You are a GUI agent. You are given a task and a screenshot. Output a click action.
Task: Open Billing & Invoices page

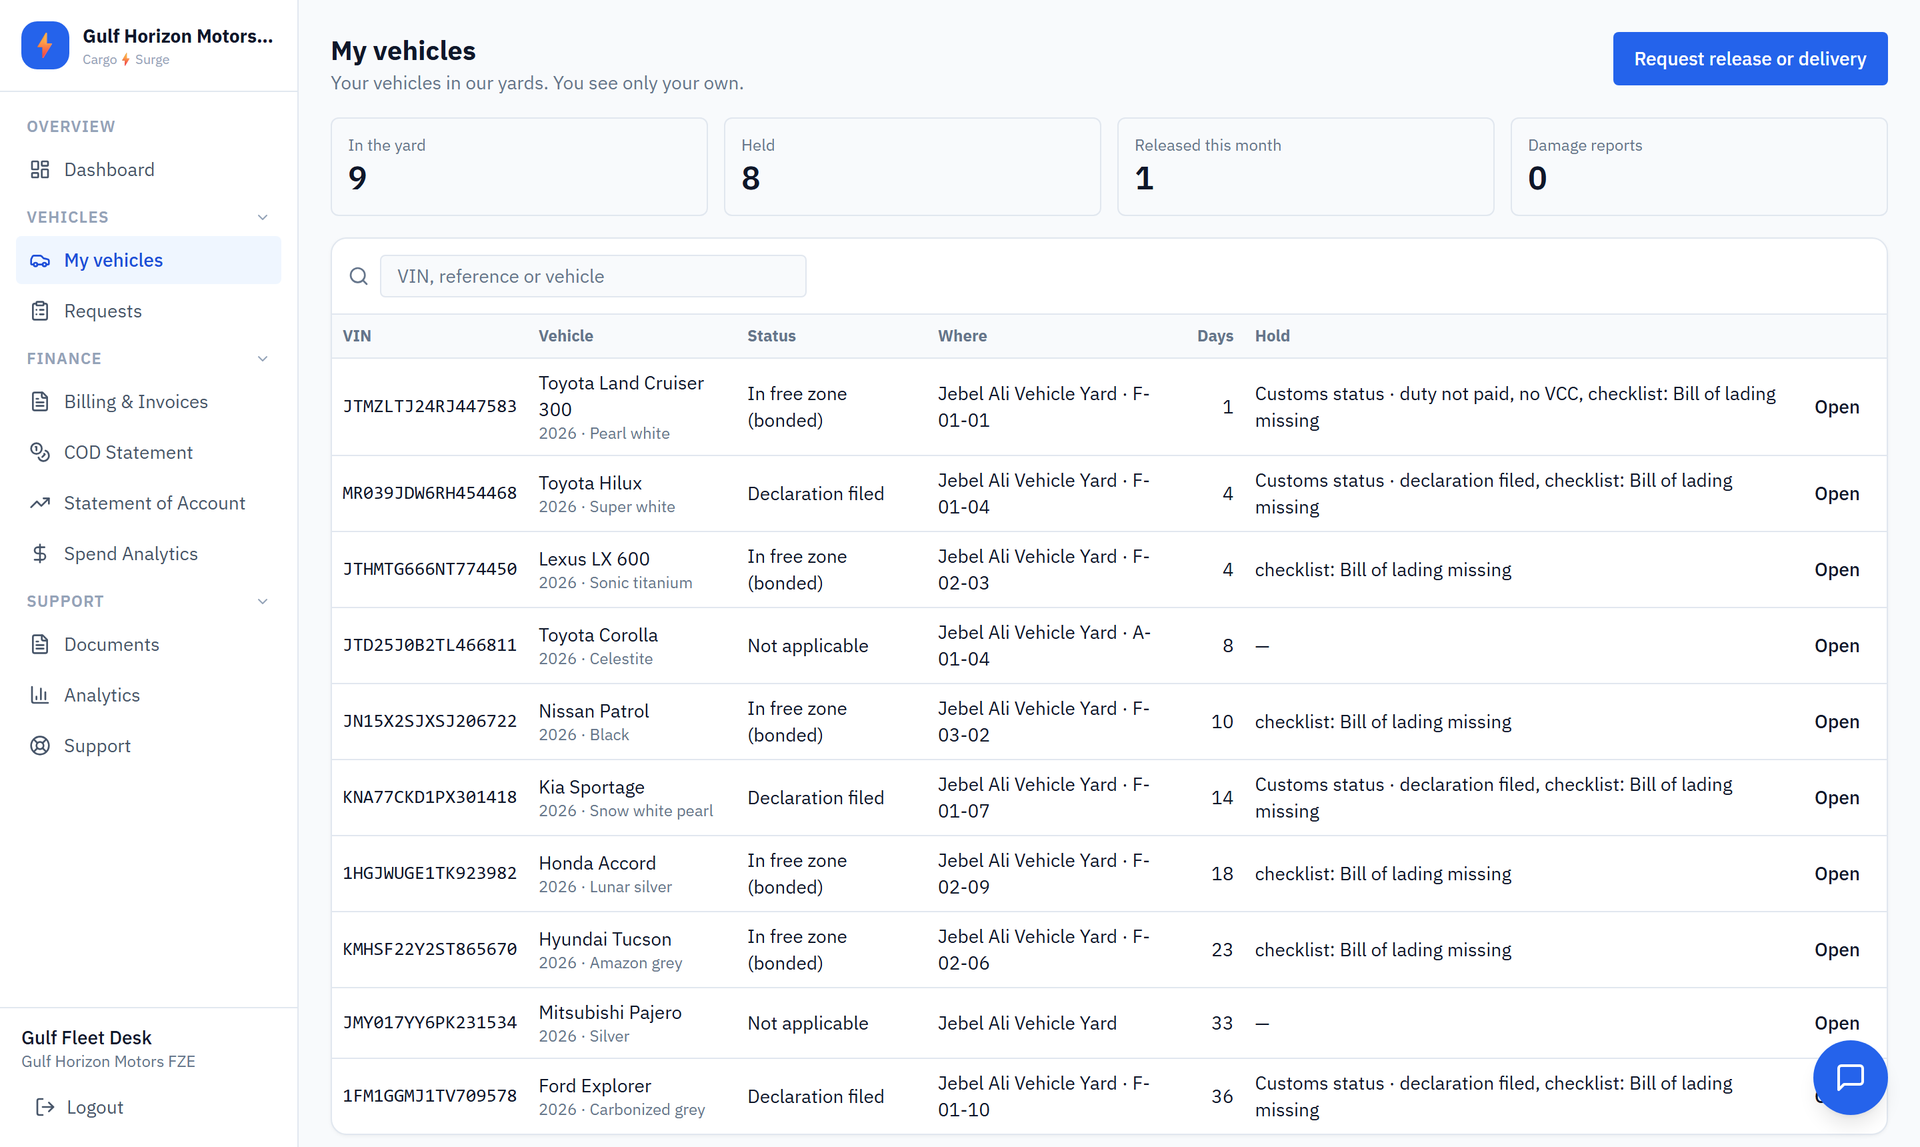[148, 402]
